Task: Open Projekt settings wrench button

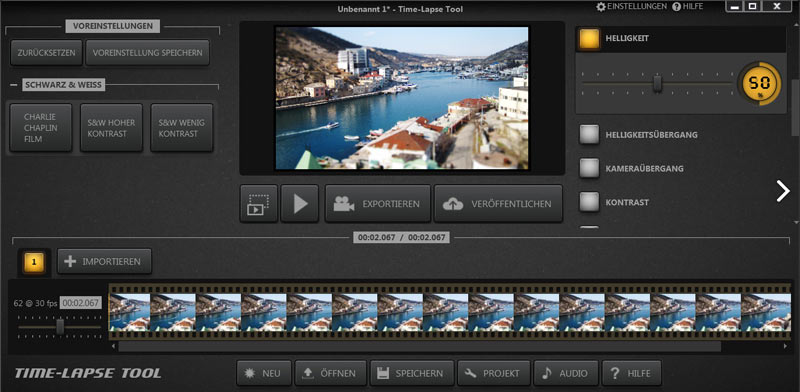Action: point(494,373)
